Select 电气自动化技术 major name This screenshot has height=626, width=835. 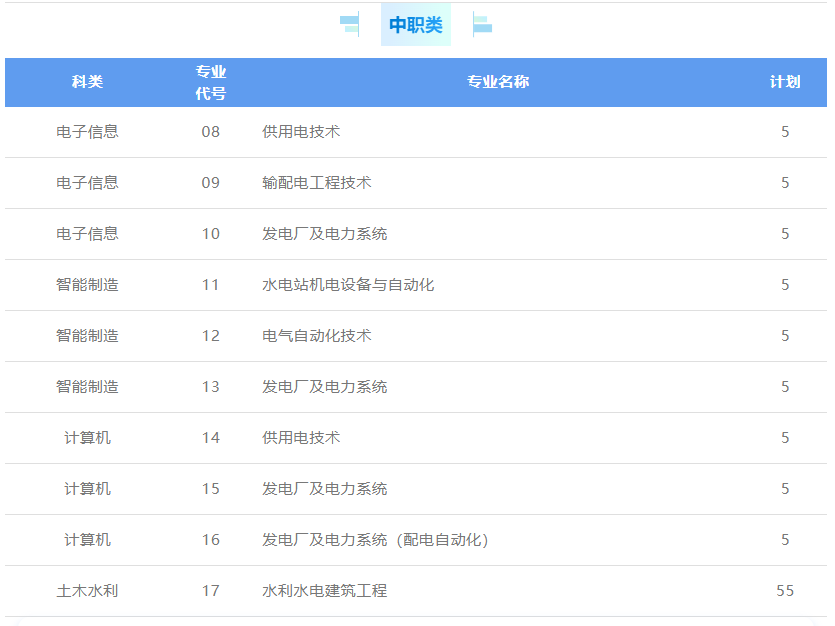pos(317,336)
